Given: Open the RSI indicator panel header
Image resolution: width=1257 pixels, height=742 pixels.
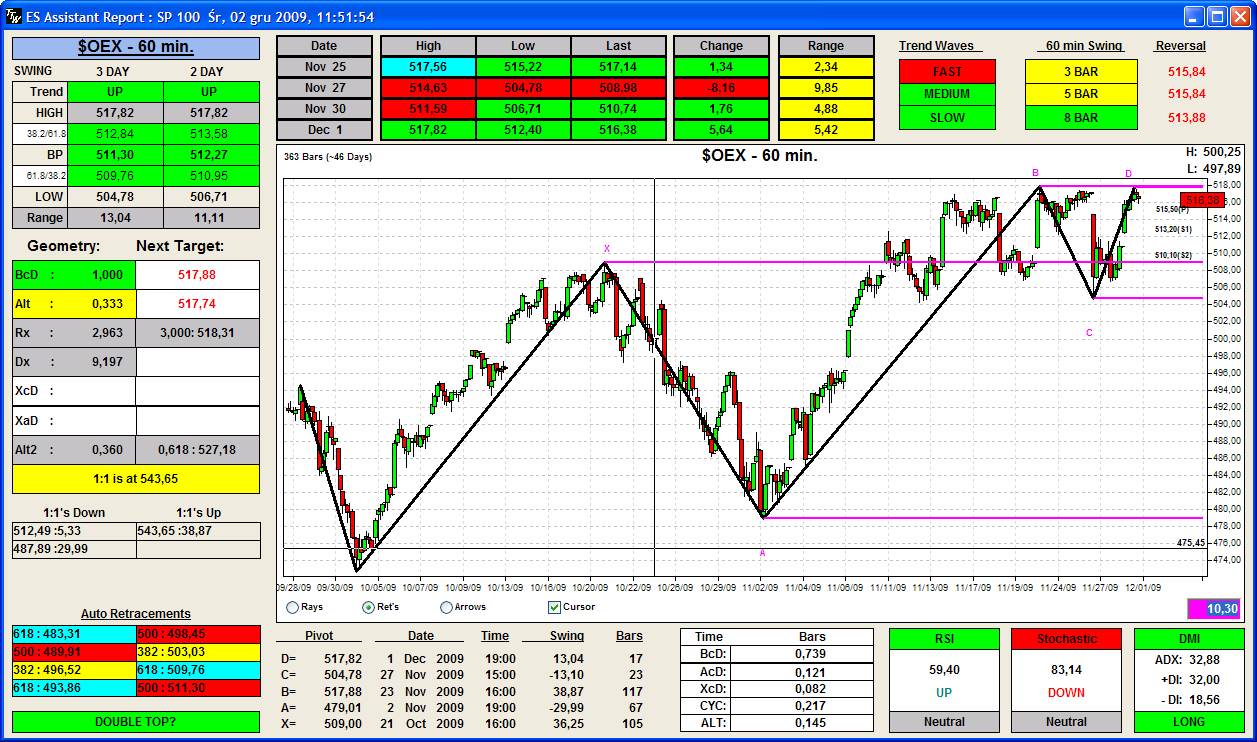Looking at the screenshot, I should (x=944, y=639).
